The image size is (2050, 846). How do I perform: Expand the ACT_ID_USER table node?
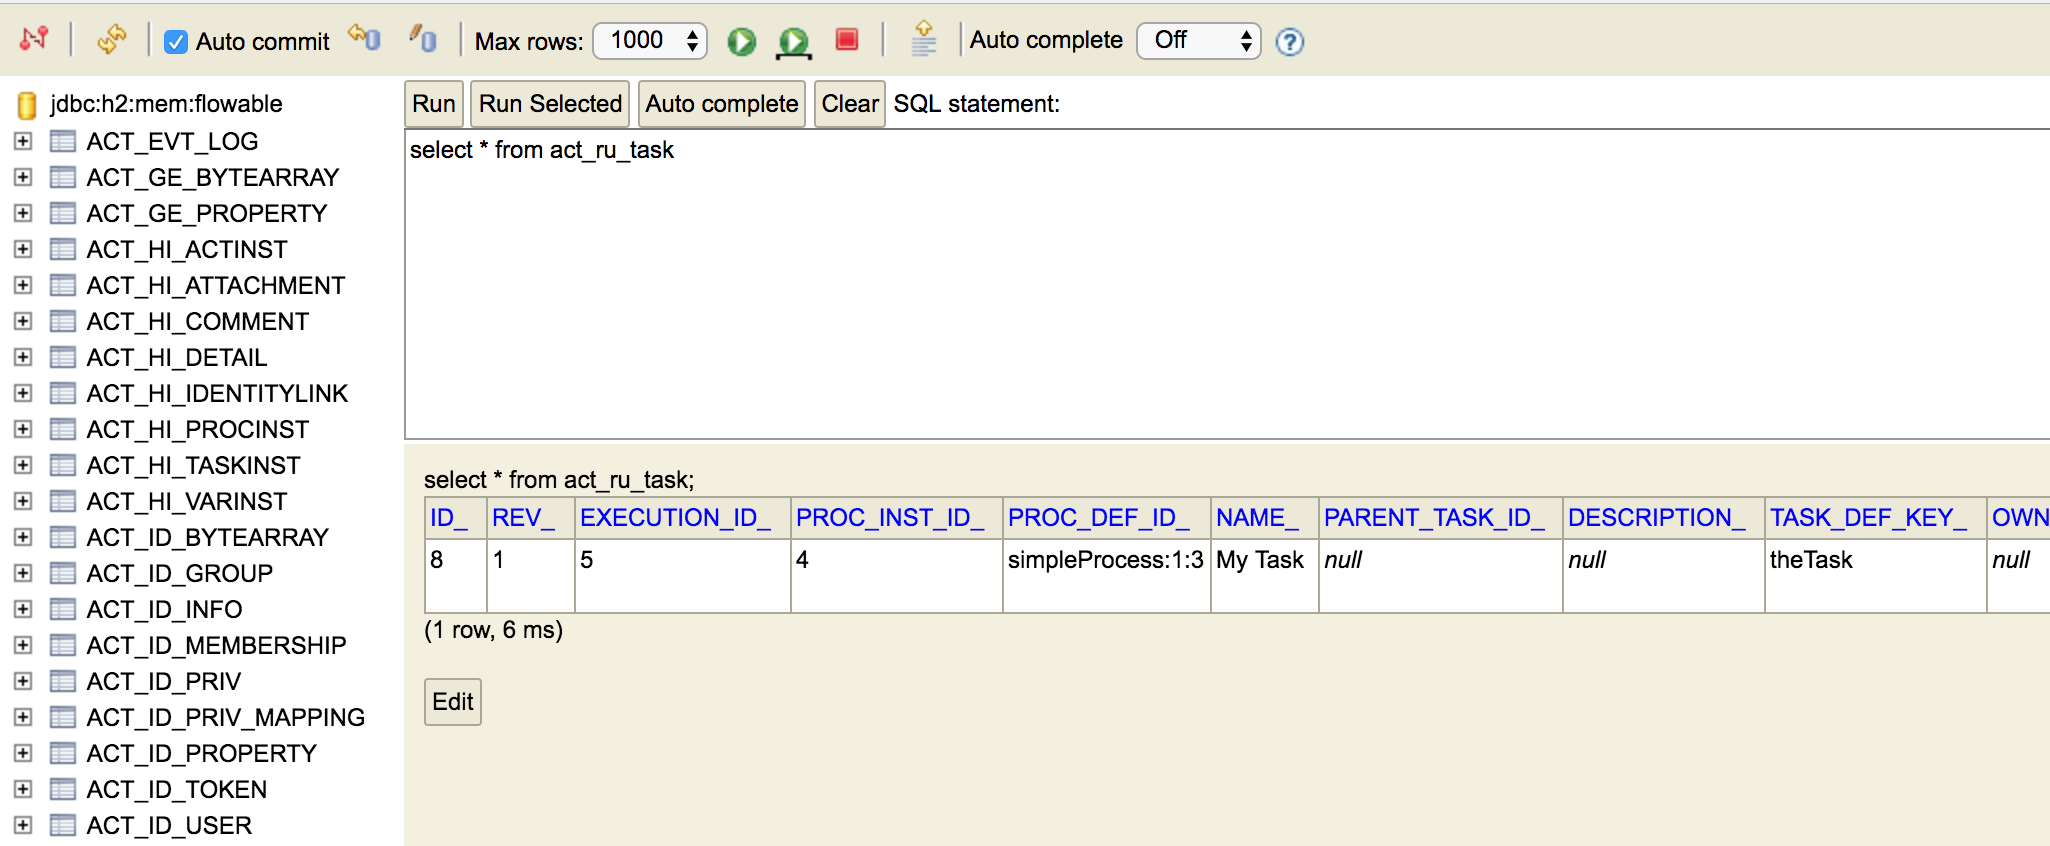23,825
